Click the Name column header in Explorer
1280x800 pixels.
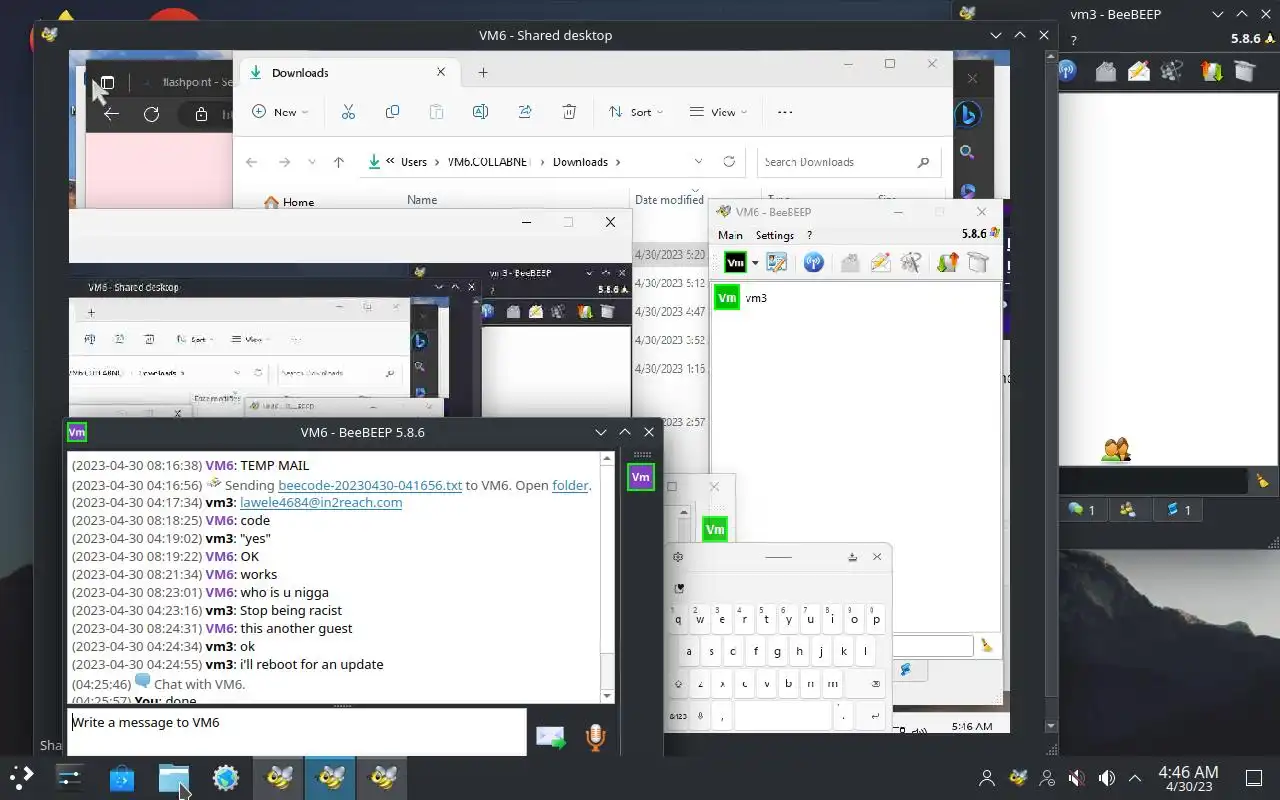pos(422,200)
